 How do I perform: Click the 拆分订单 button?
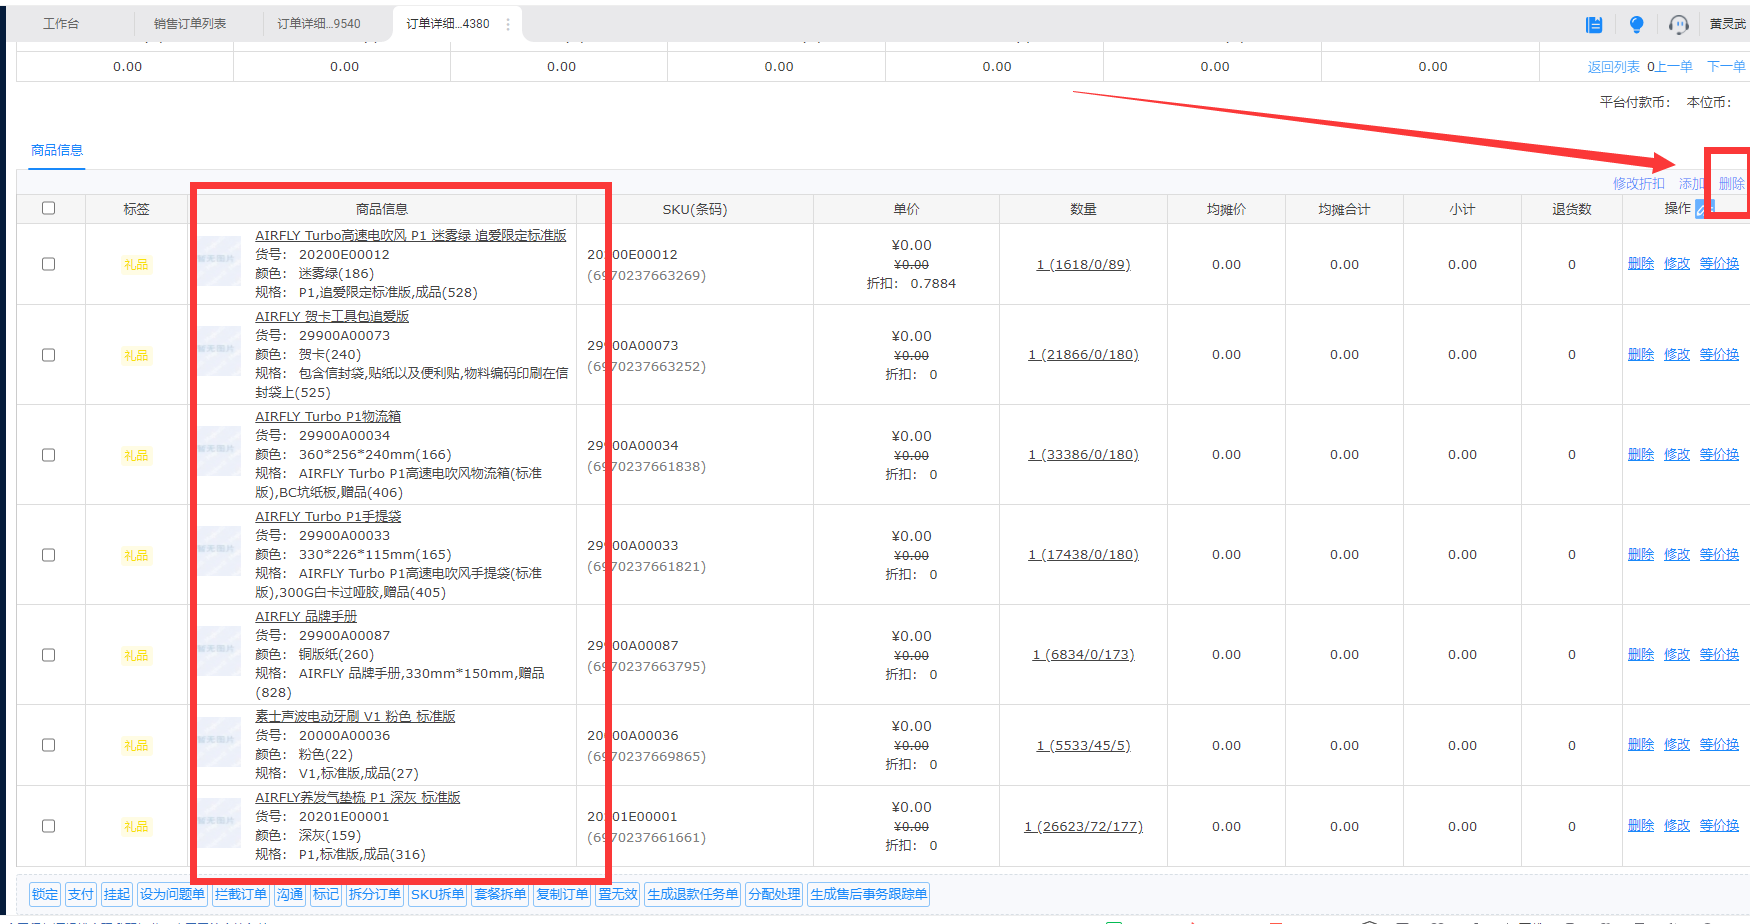point(374,894)
